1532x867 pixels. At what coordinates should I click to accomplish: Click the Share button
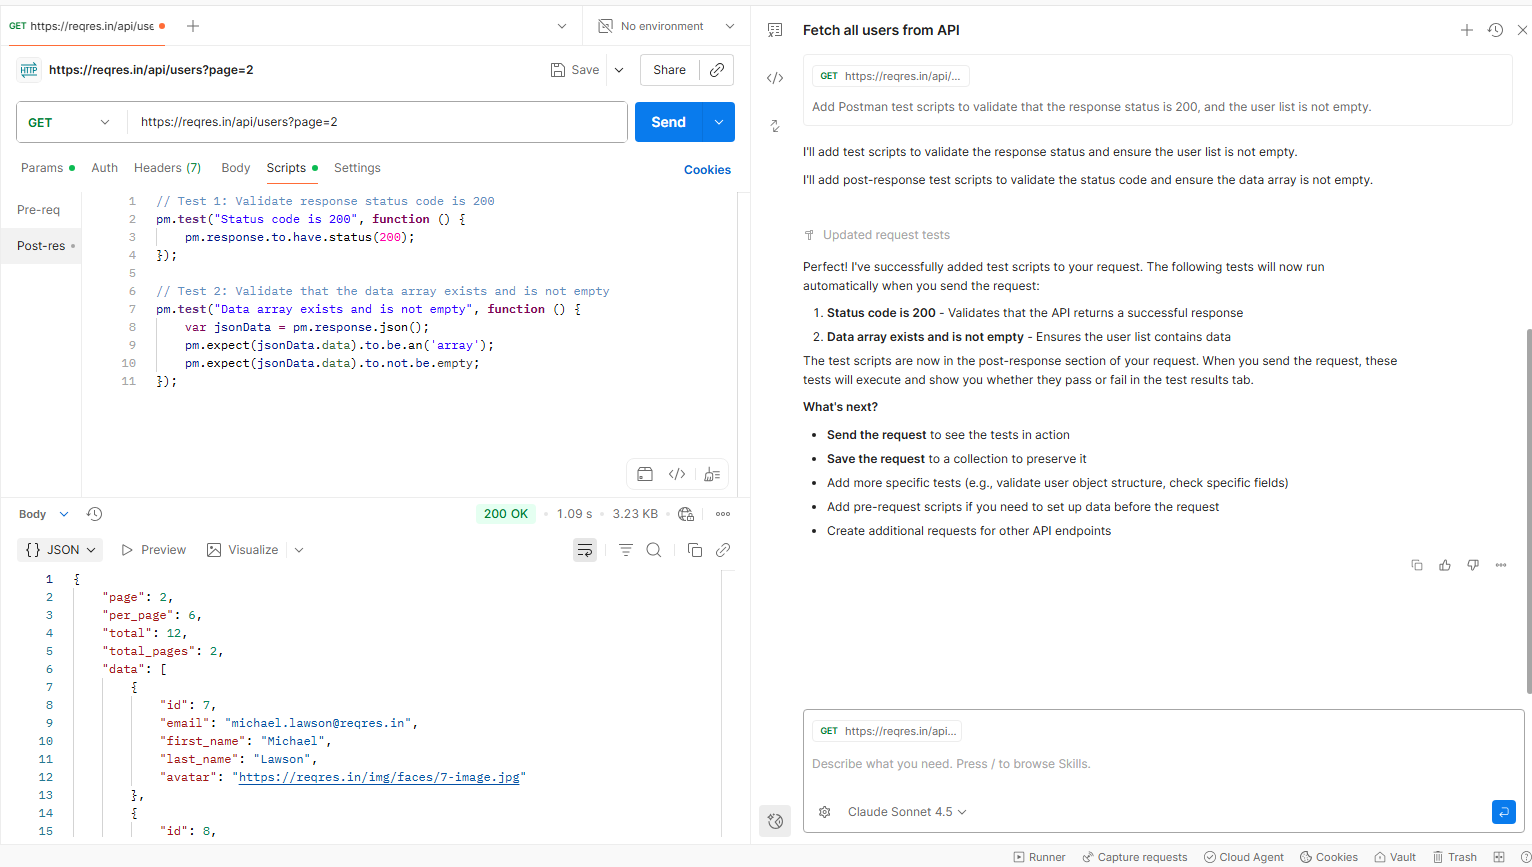(x=670, y=70)
